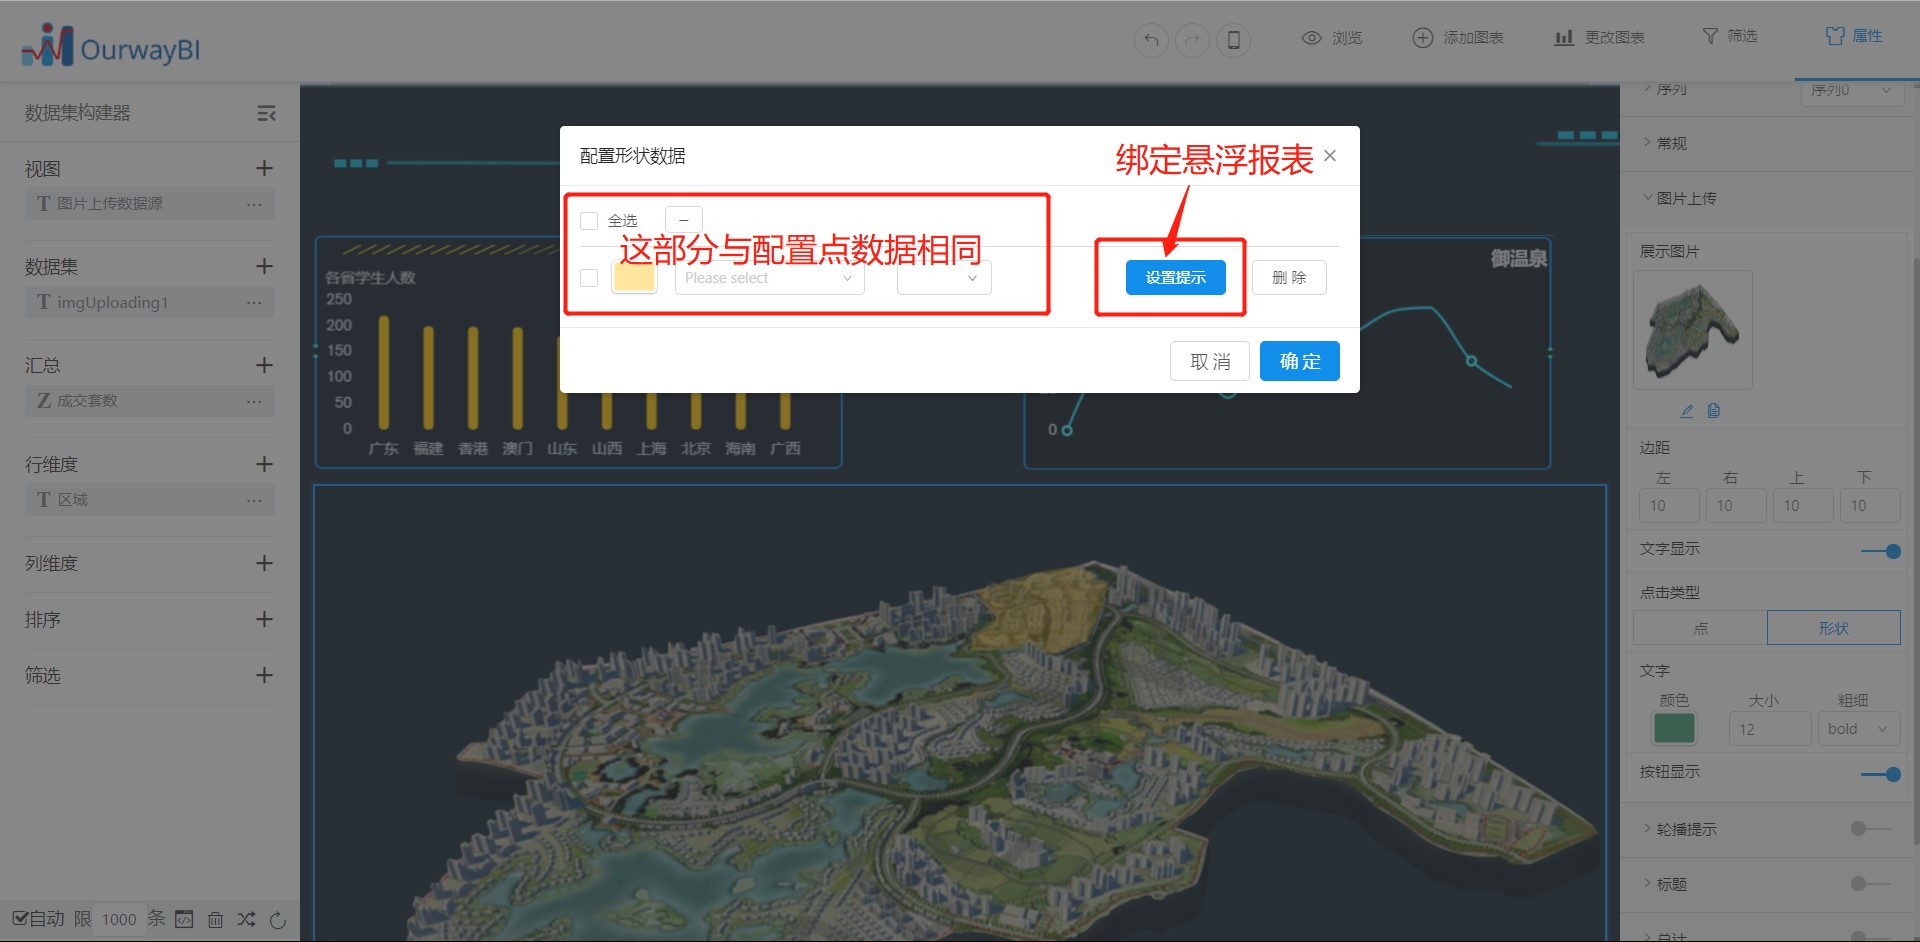Toggle the 文字显示 switch
The height and width of the screenshot is (942, 1920).
click(1881, 551)
